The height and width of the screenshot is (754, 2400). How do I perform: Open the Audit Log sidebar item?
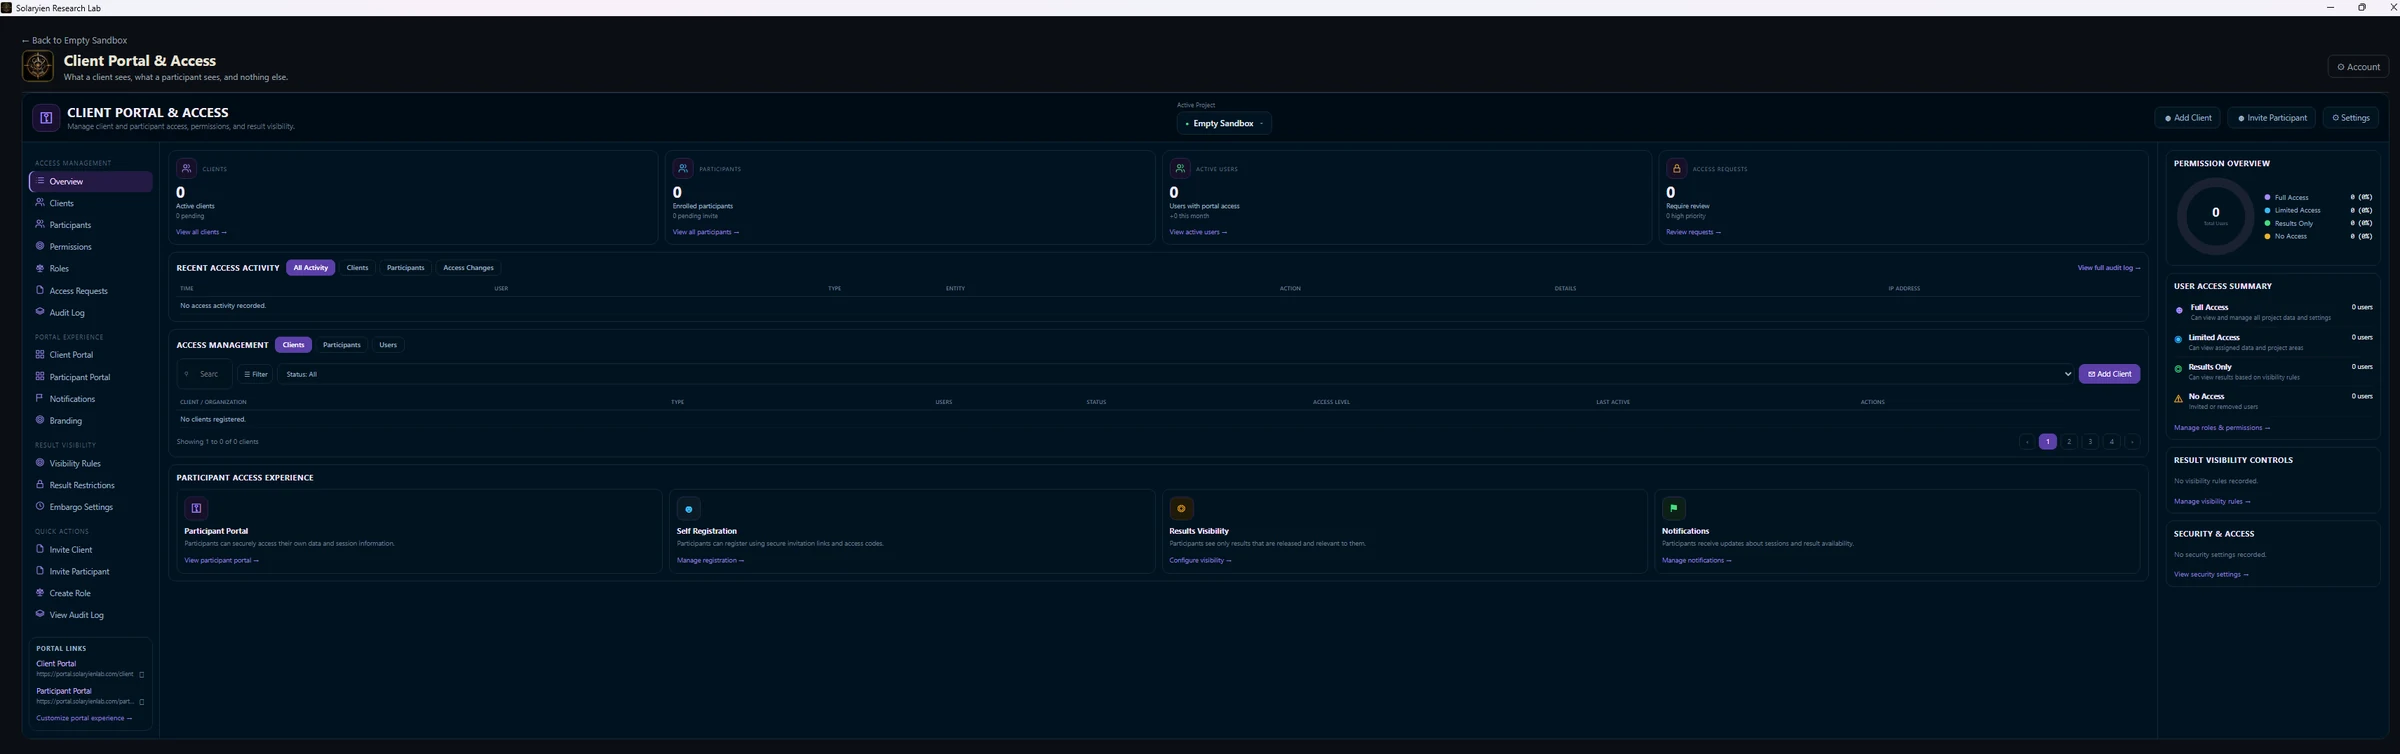click(90, 313)
